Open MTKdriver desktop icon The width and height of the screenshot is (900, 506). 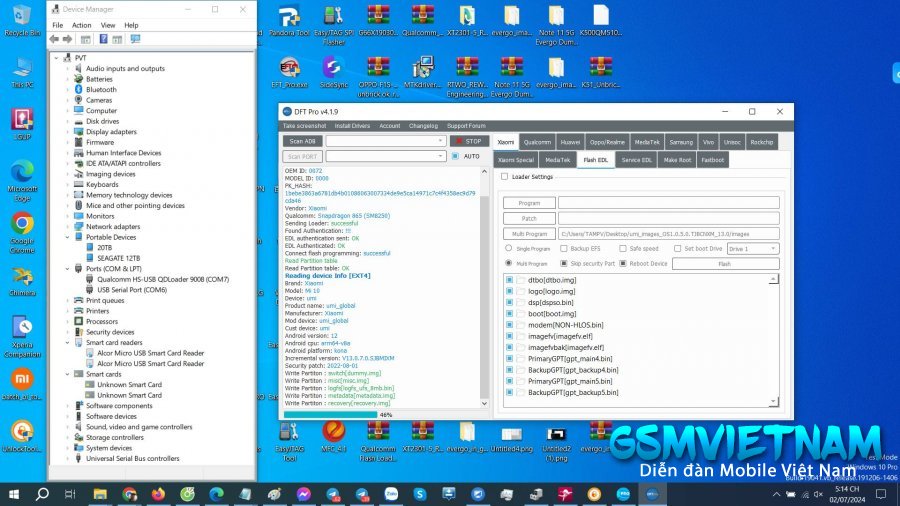click(x=422, y=72)
